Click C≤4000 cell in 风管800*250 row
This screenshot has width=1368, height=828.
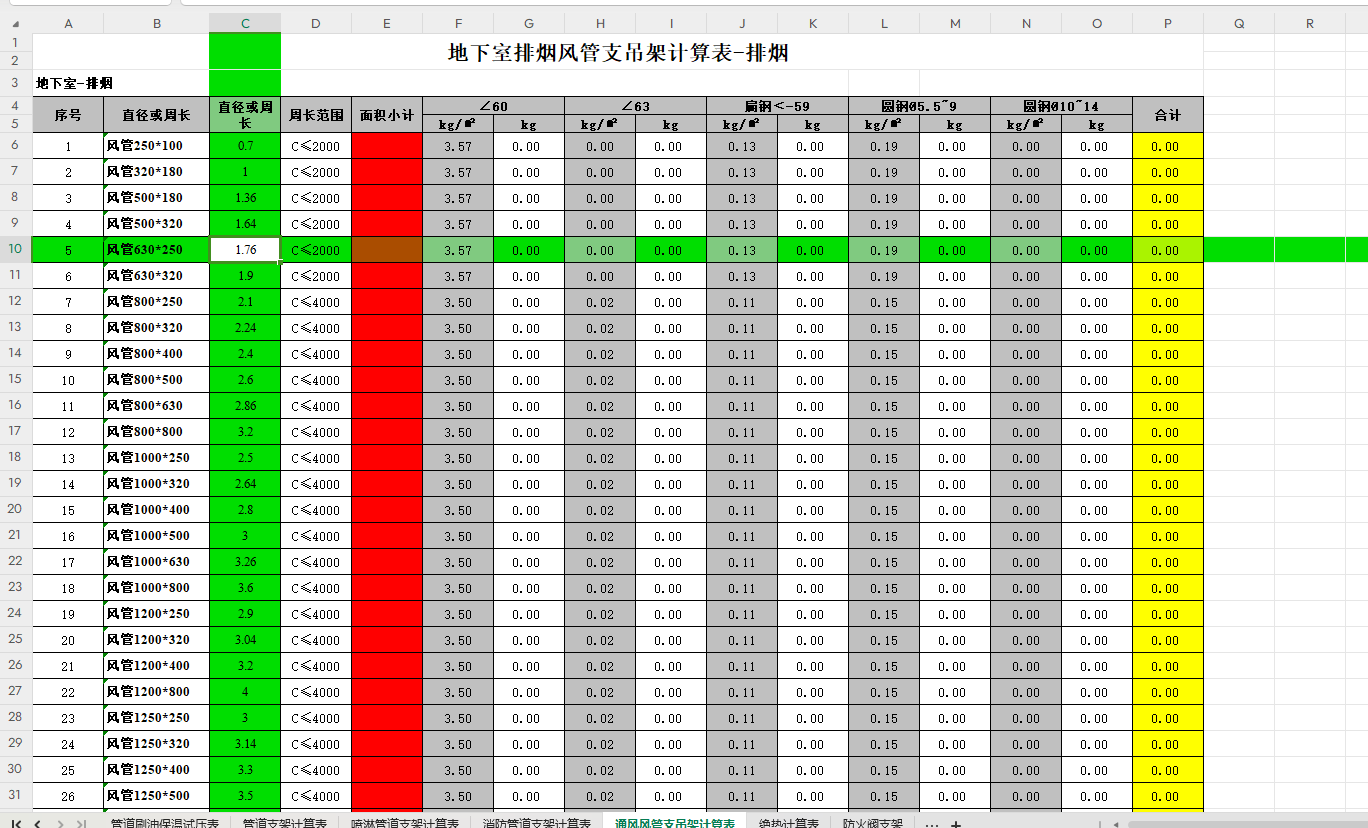316,302
